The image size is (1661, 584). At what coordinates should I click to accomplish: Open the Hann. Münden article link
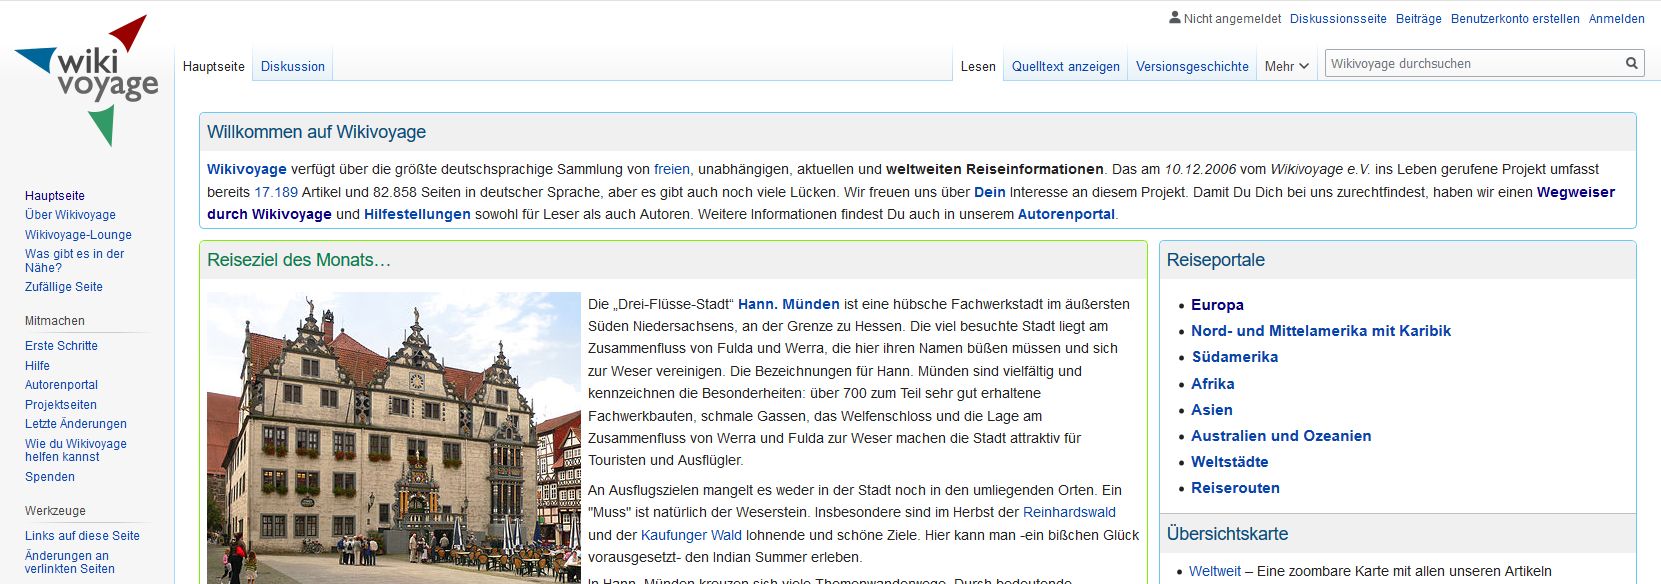coord(789,304)
